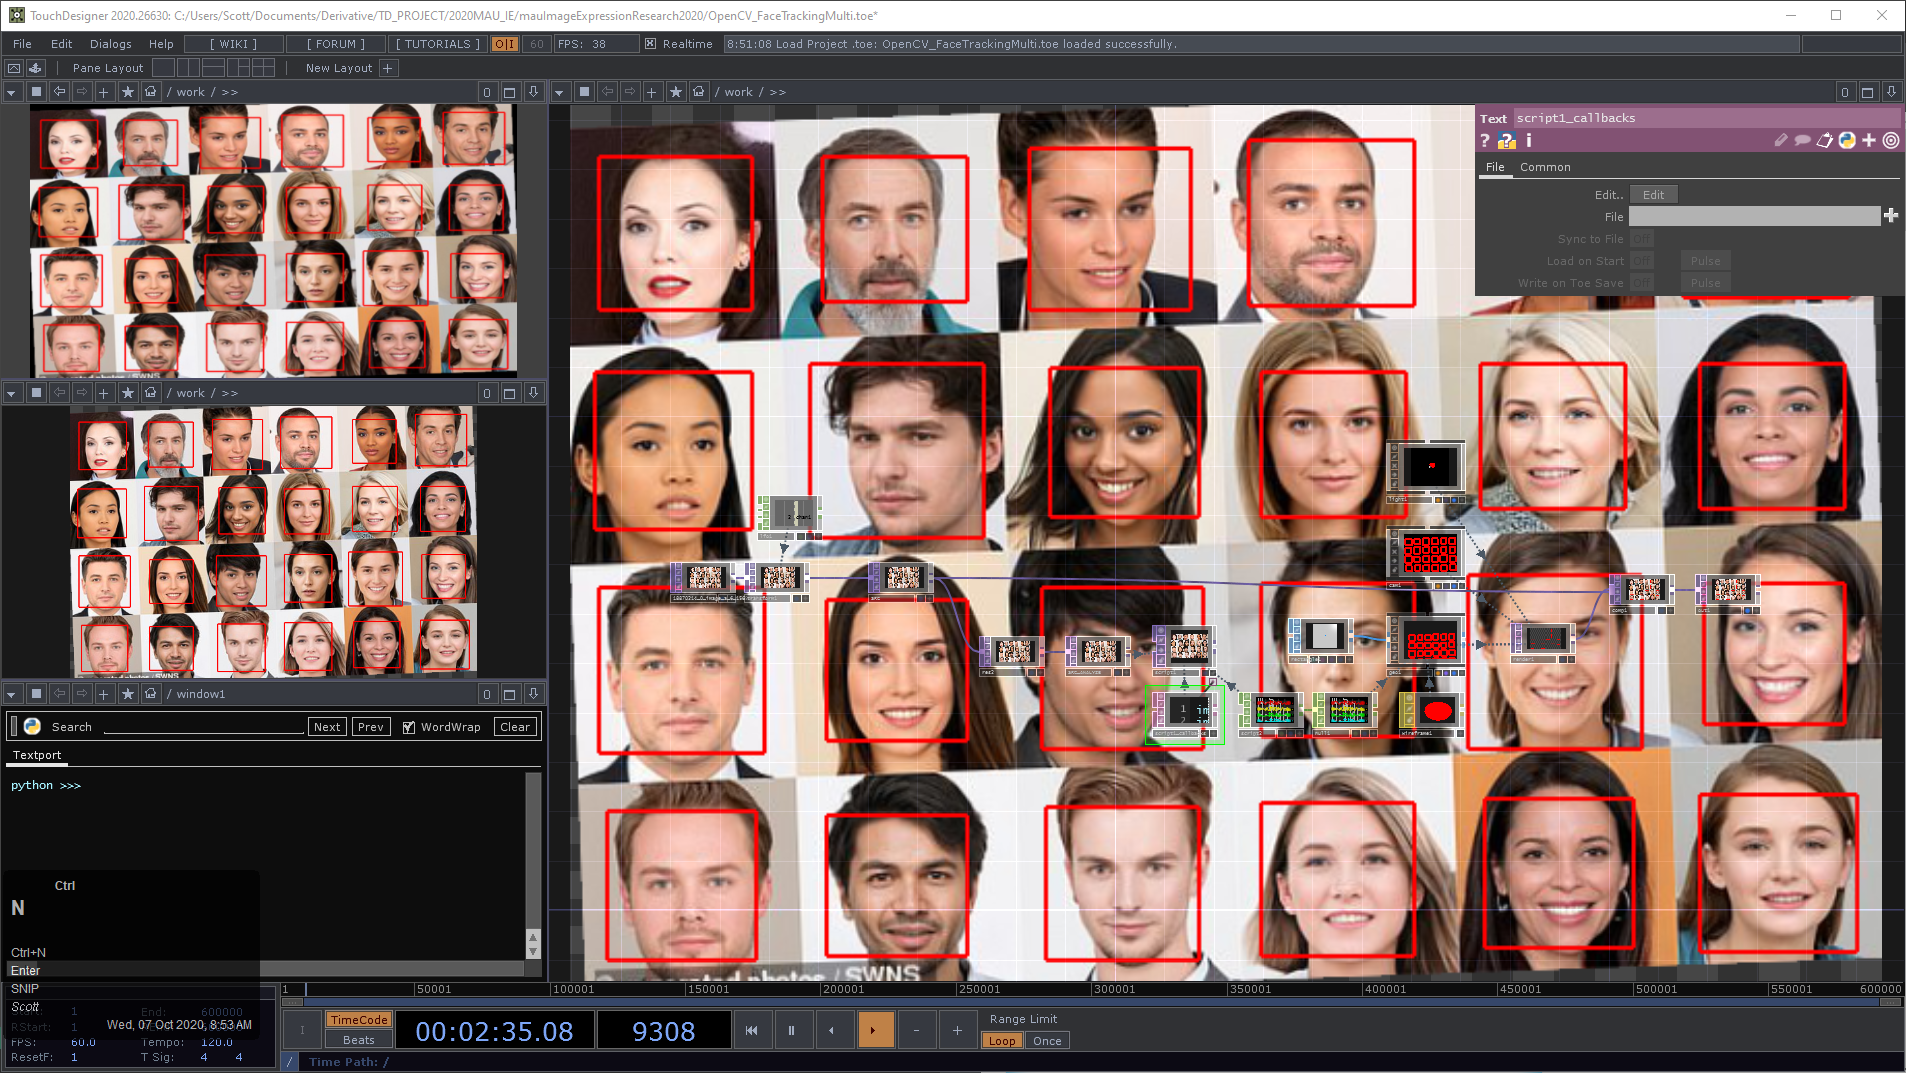Open Python help for script1_callbacks operator
The image size is (1906, 1073).
click(1507, 141)
